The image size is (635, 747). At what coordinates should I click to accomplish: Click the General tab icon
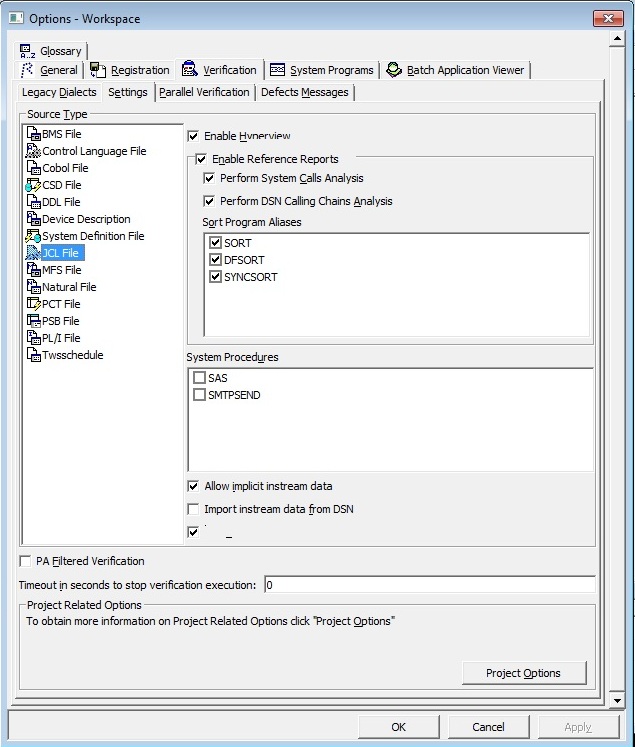27,70
